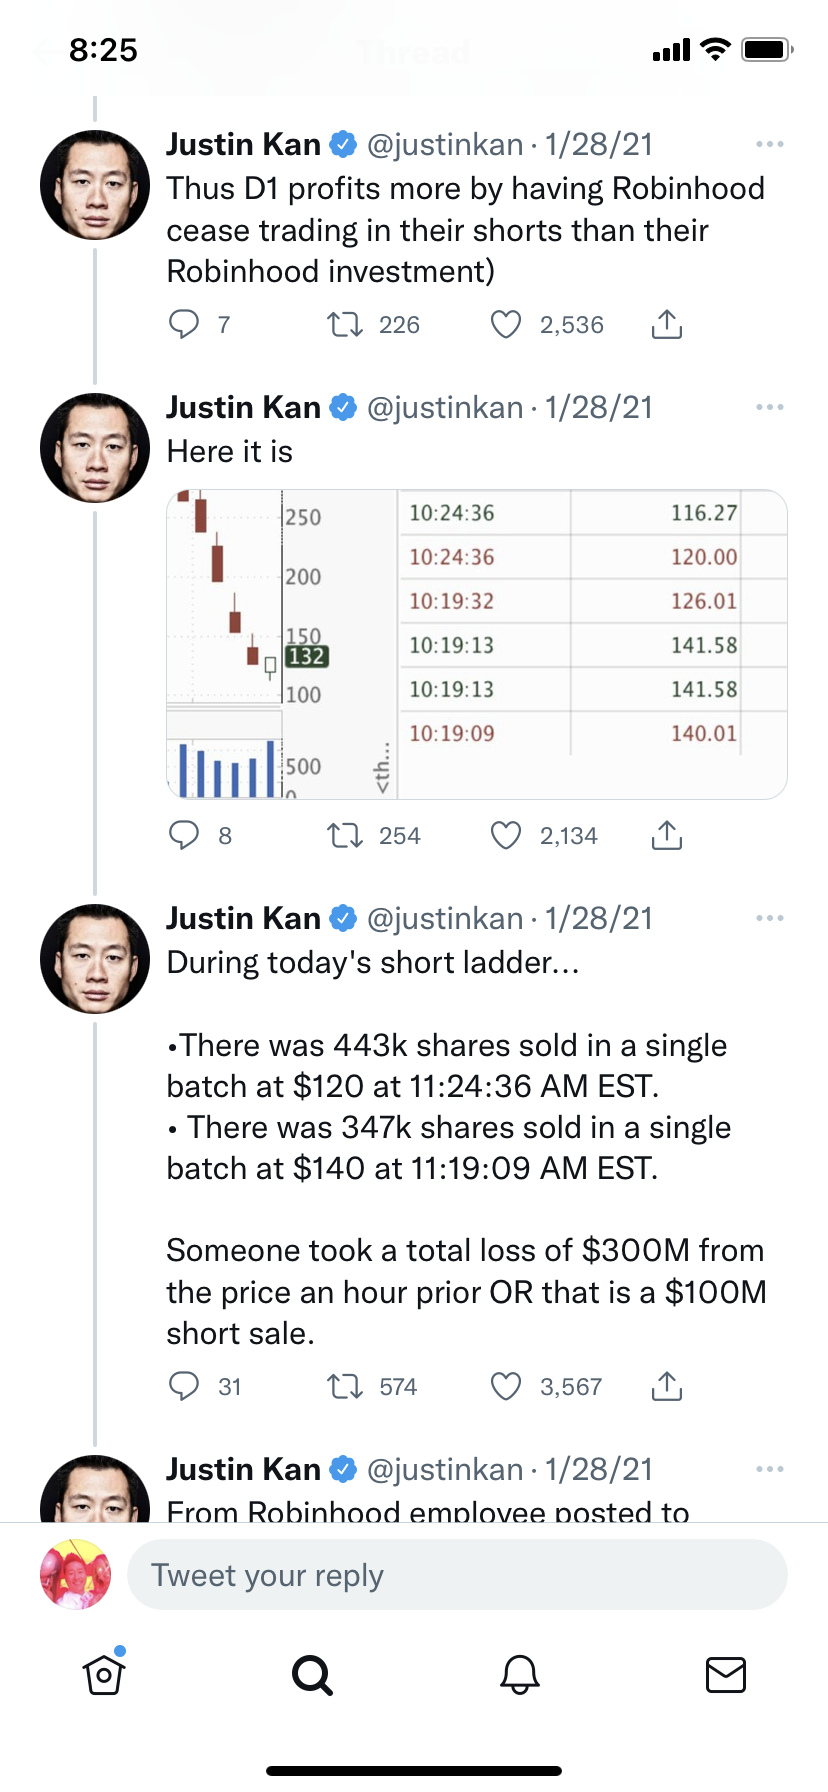Open Justin Kan's avatar on "Here it is" tweet
Screen dimensions: 828x1792
(95, 448)
